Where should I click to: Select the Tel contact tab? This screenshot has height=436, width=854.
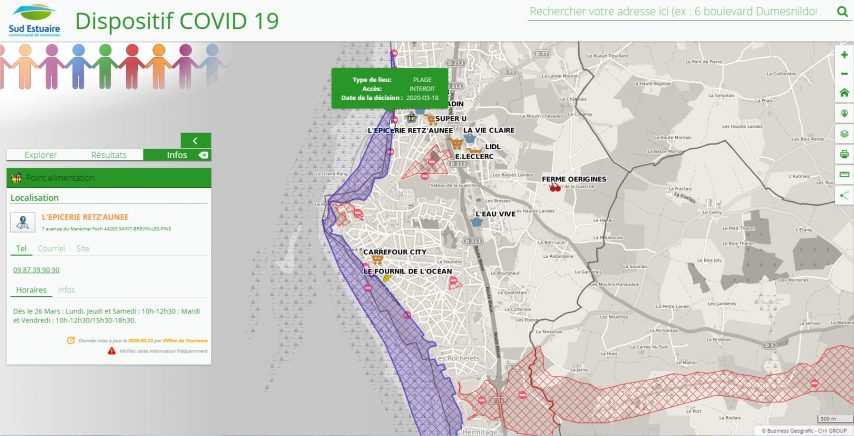(x=21, y=249)
